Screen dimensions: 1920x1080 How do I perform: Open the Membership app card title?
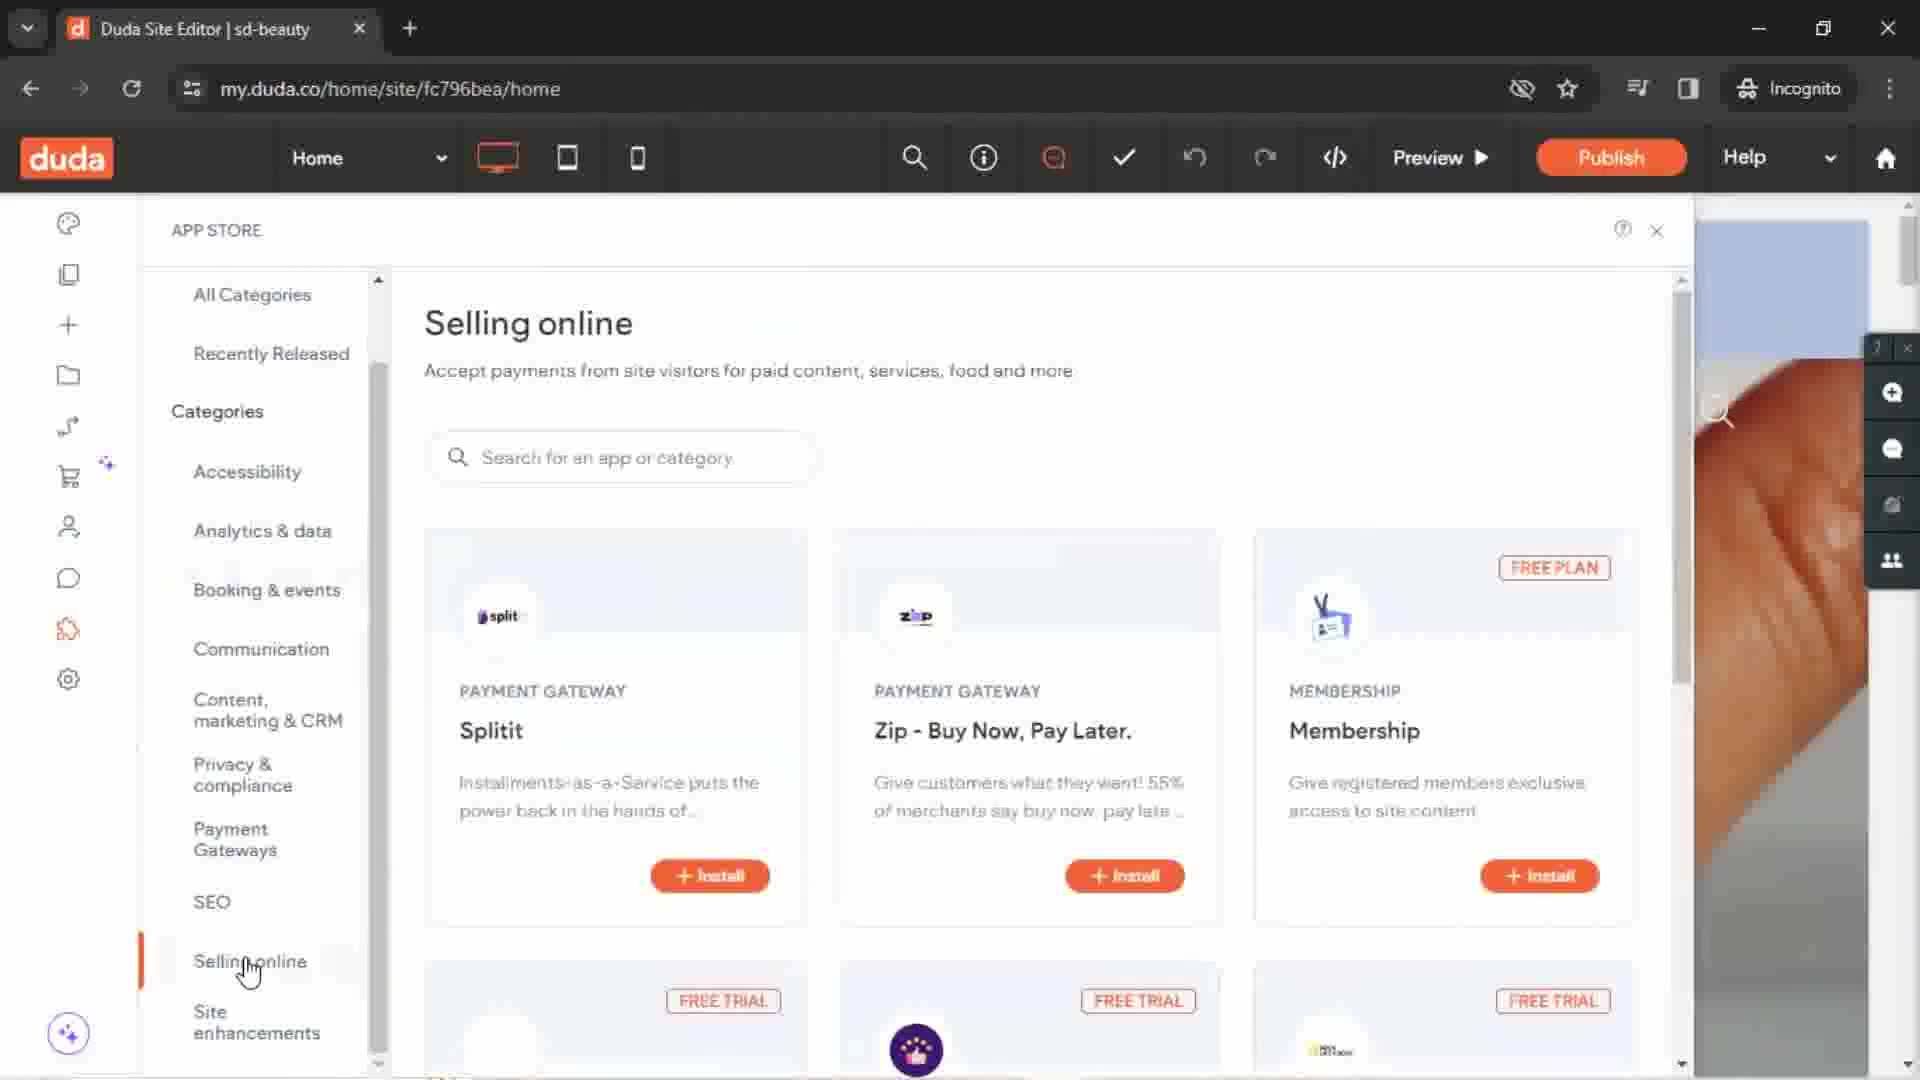(1354, 731)
